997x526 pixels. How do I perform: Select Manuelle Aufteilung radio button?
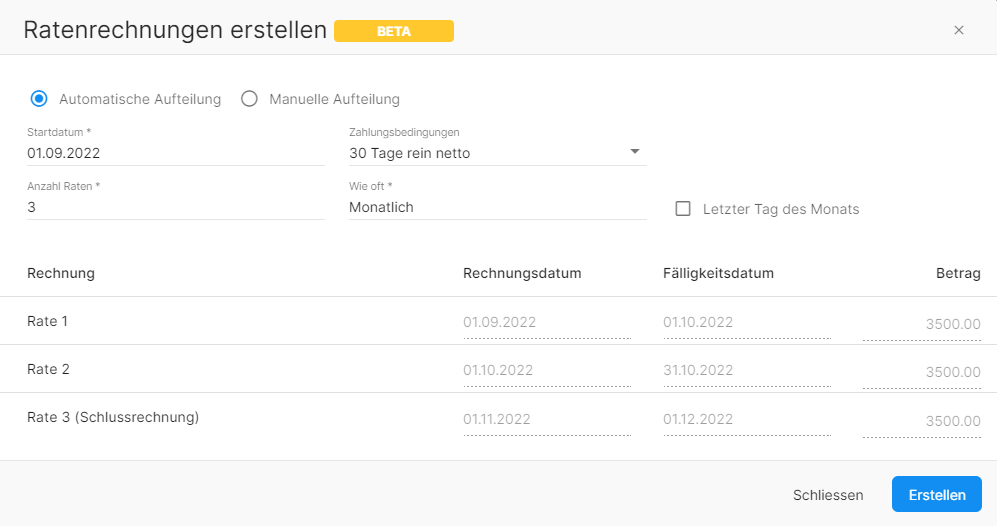coord(250,99)
